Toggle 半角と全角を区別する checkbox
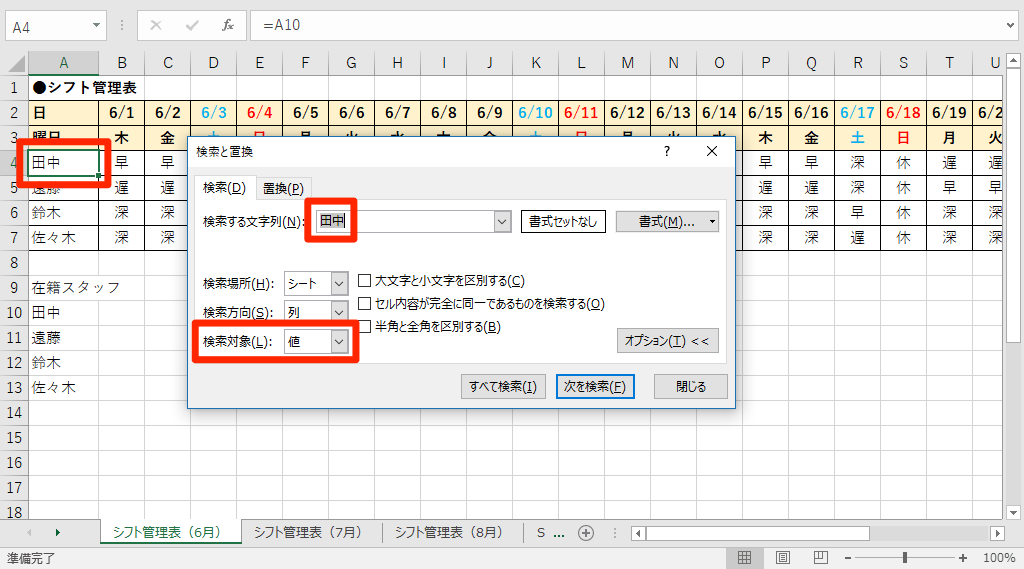1024x569 pixels. 364,327
